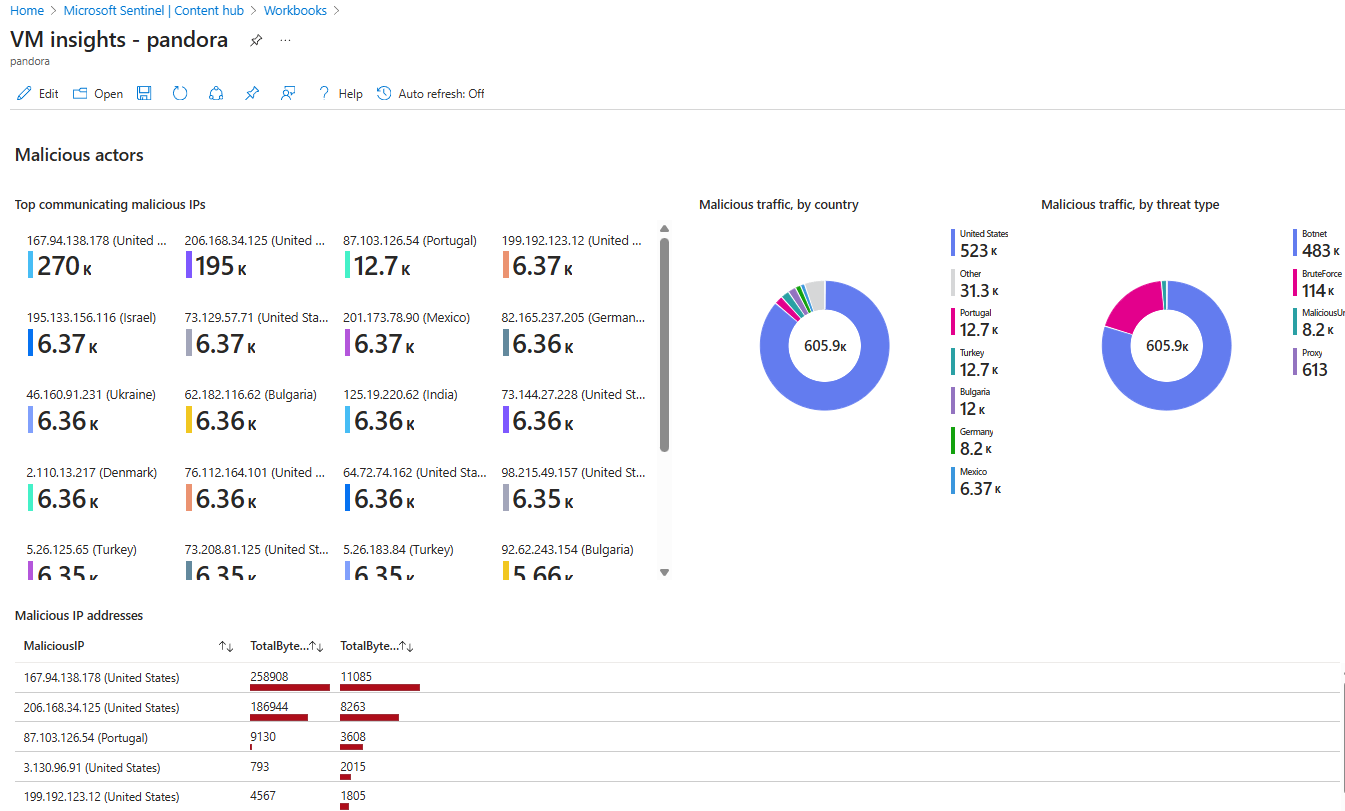This screenshot has height=811, width=1345.
Task: Select the 87.103.126.54 (Portugal) table row
Action: click(x=86, y=738)
